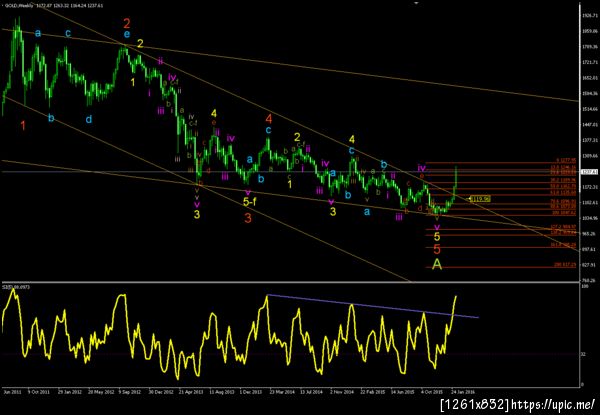Viewport: 600px width, 415px height.
Task: Click the "2 Nov 2014" date label
Action: [x=341, y=392]
